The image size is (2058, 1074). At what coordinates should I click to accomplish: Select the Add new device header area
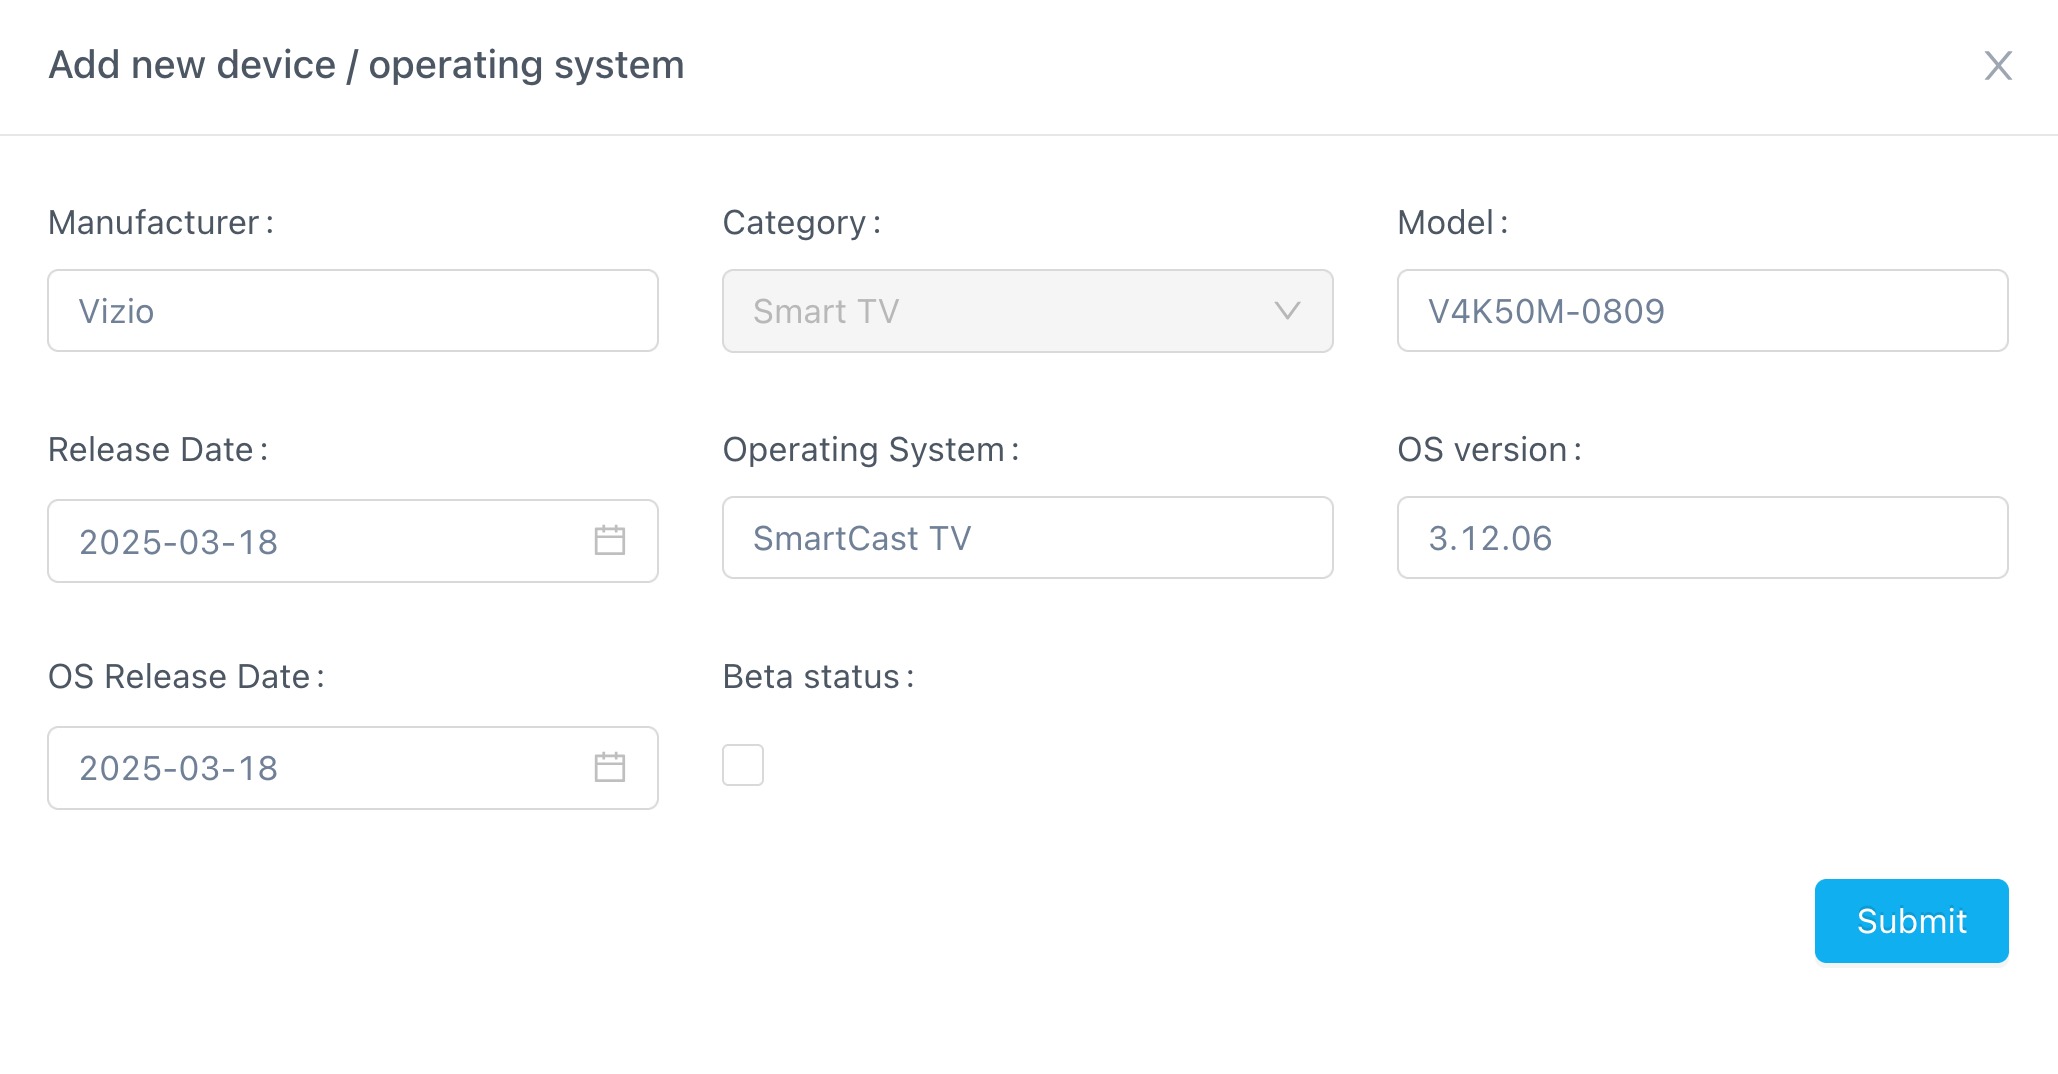point(367,64)
